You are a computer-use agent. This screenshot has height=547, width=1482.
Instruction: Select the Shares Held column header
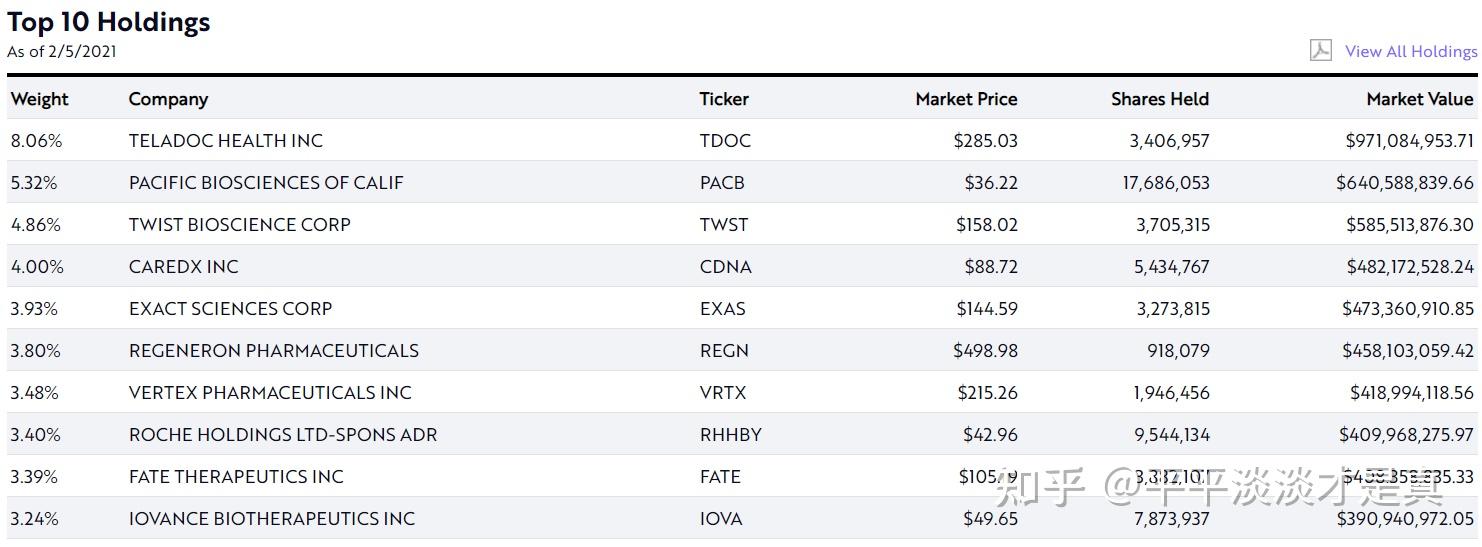tap(1160, 99)
